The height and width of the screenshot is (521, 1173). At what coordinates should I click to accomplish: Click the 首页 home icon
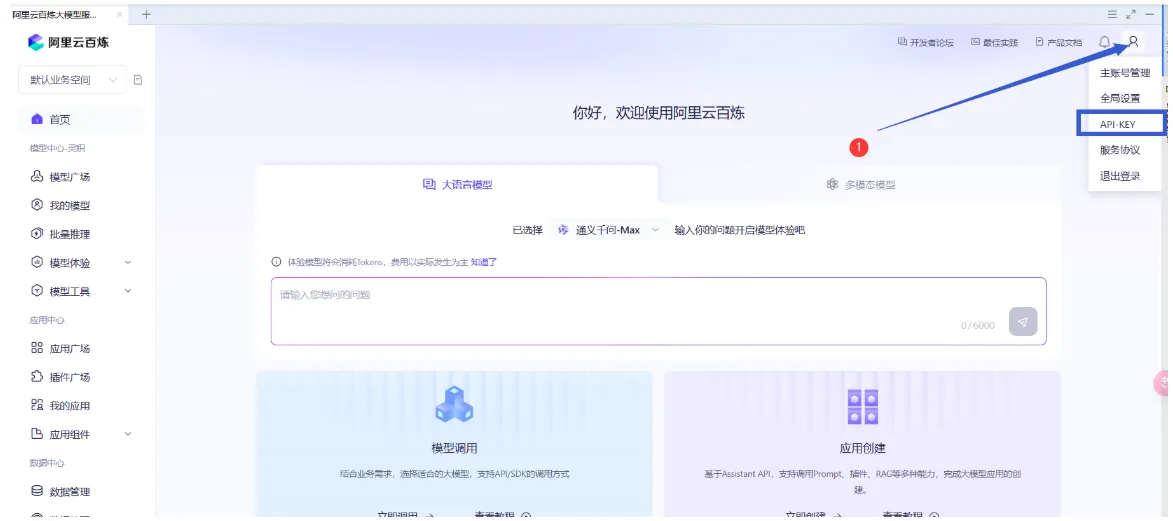tap(37, 119)
